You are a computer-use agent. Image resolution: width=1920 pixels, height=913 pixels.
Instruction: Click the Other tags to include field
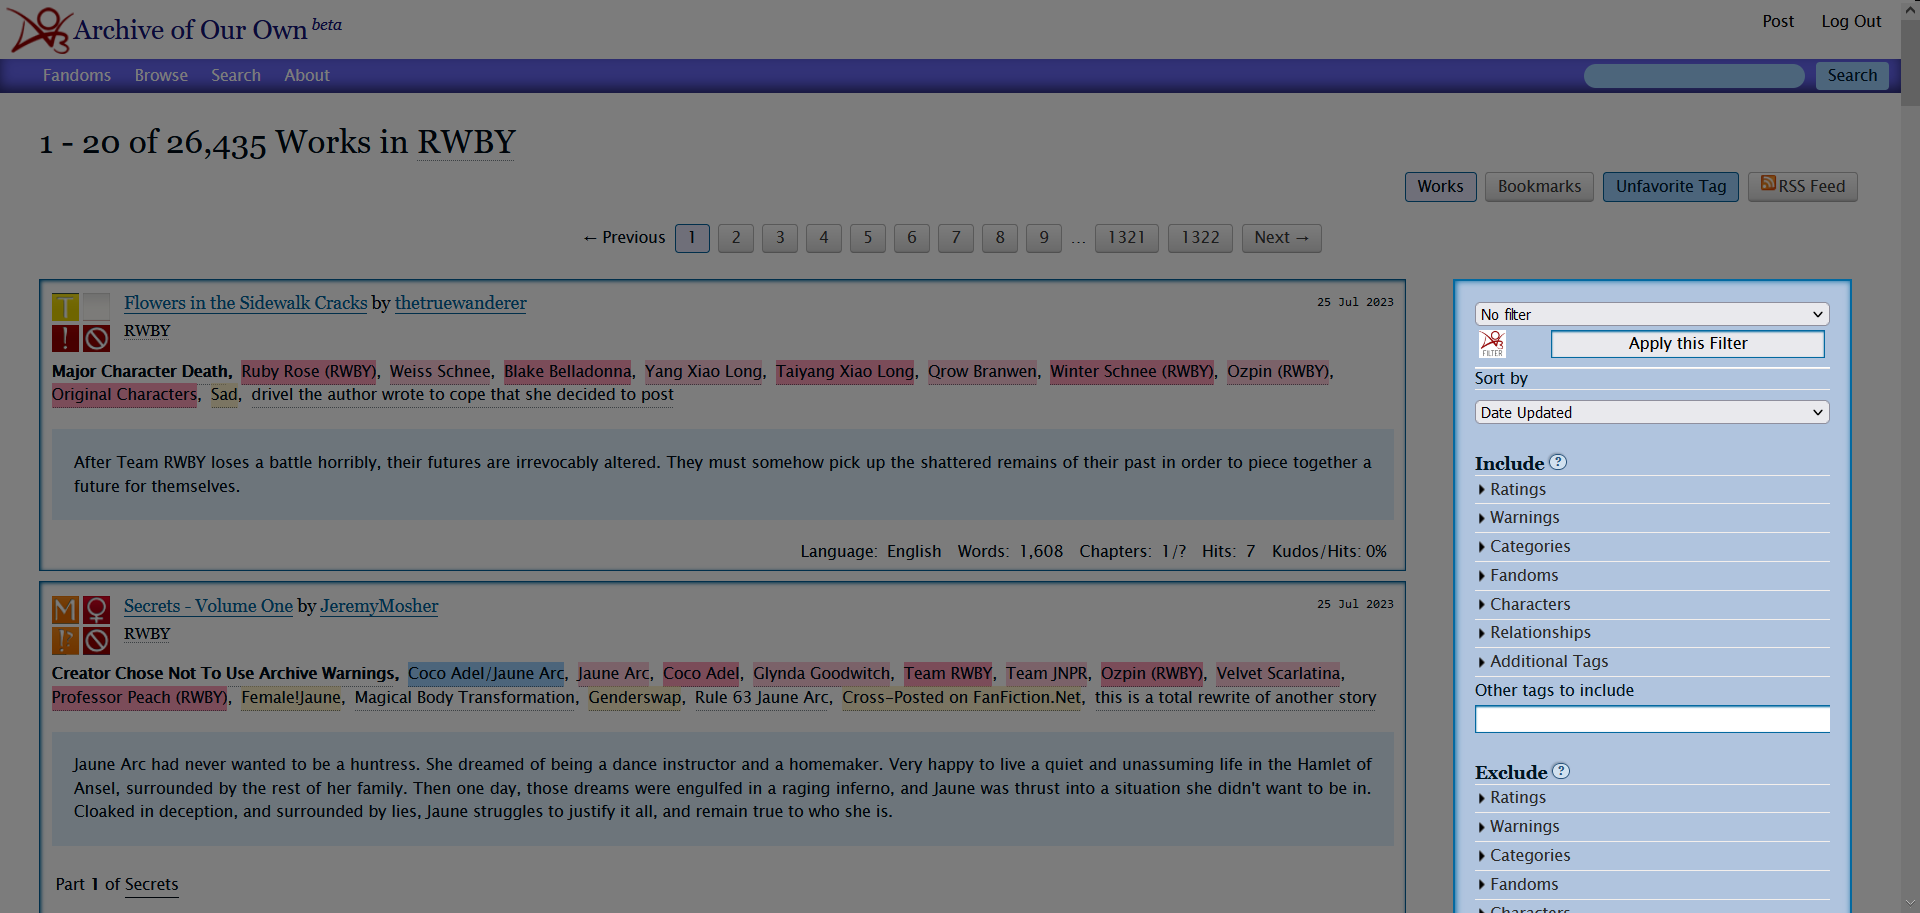click(x=1652, y=719)
